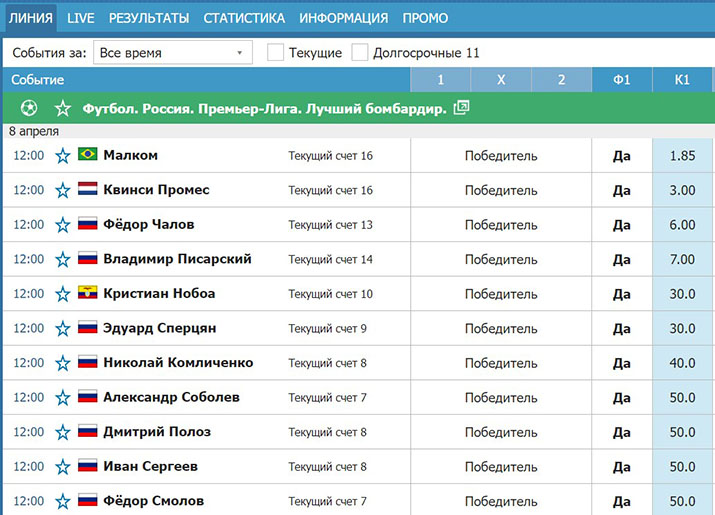Open the Малком event name
Screen dimensions: 715x515
click(130, 155)
